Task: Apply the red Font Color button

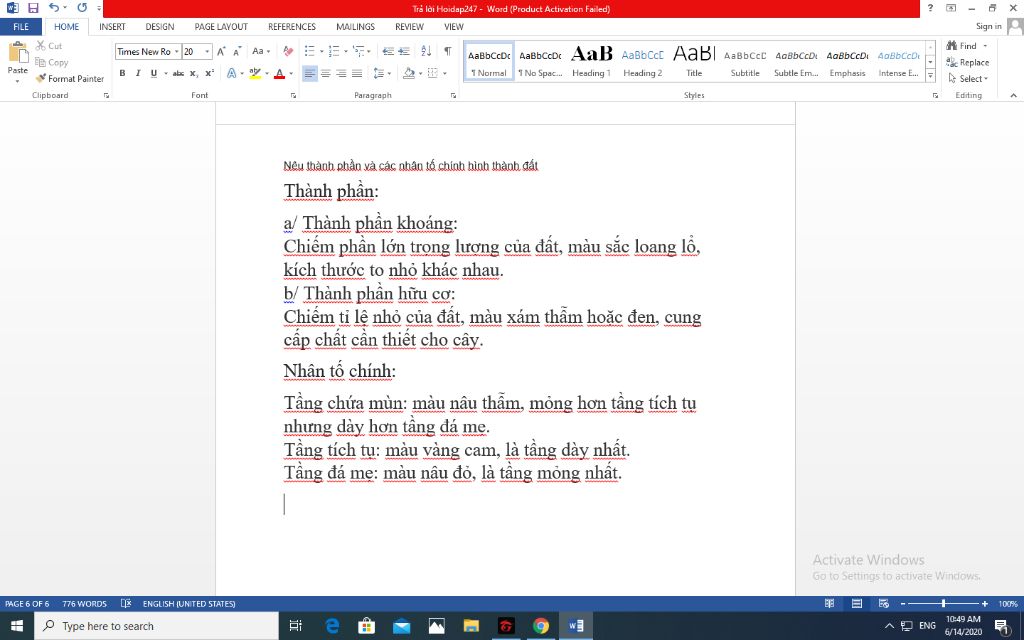Action: 280,73
